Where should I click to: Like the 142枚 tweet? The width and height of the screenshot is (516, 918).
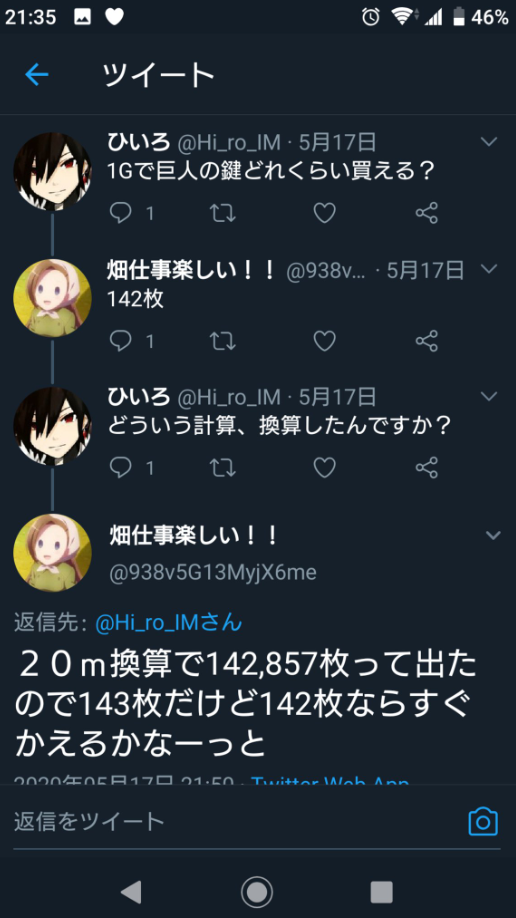[324, 341]
